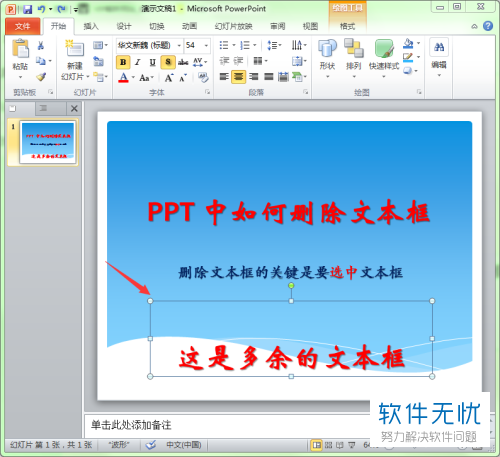Click the Distributed alignment icon
This screenshot has width=500, height=457.
pyautogui.click(x=283, y=77)
